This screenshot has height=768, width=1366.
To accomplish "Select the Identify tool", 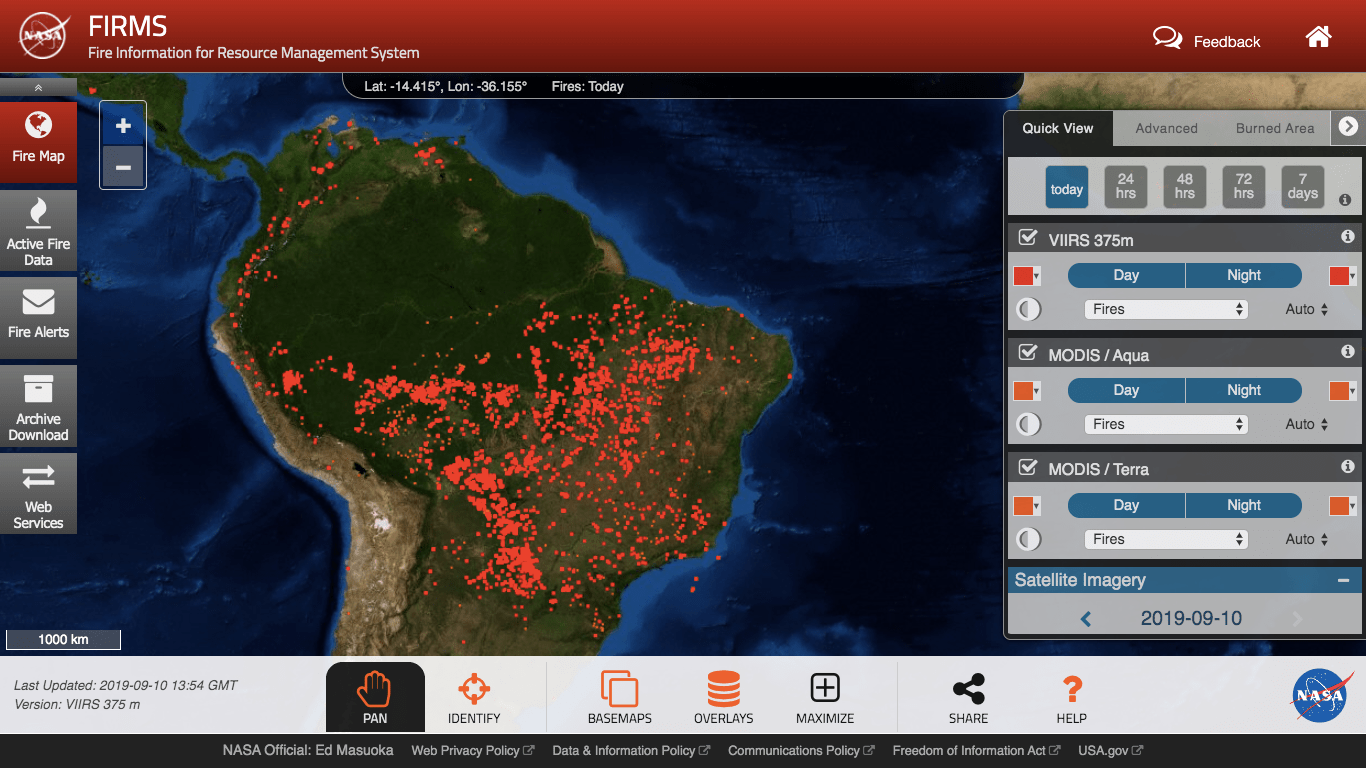I will (474, 696).
